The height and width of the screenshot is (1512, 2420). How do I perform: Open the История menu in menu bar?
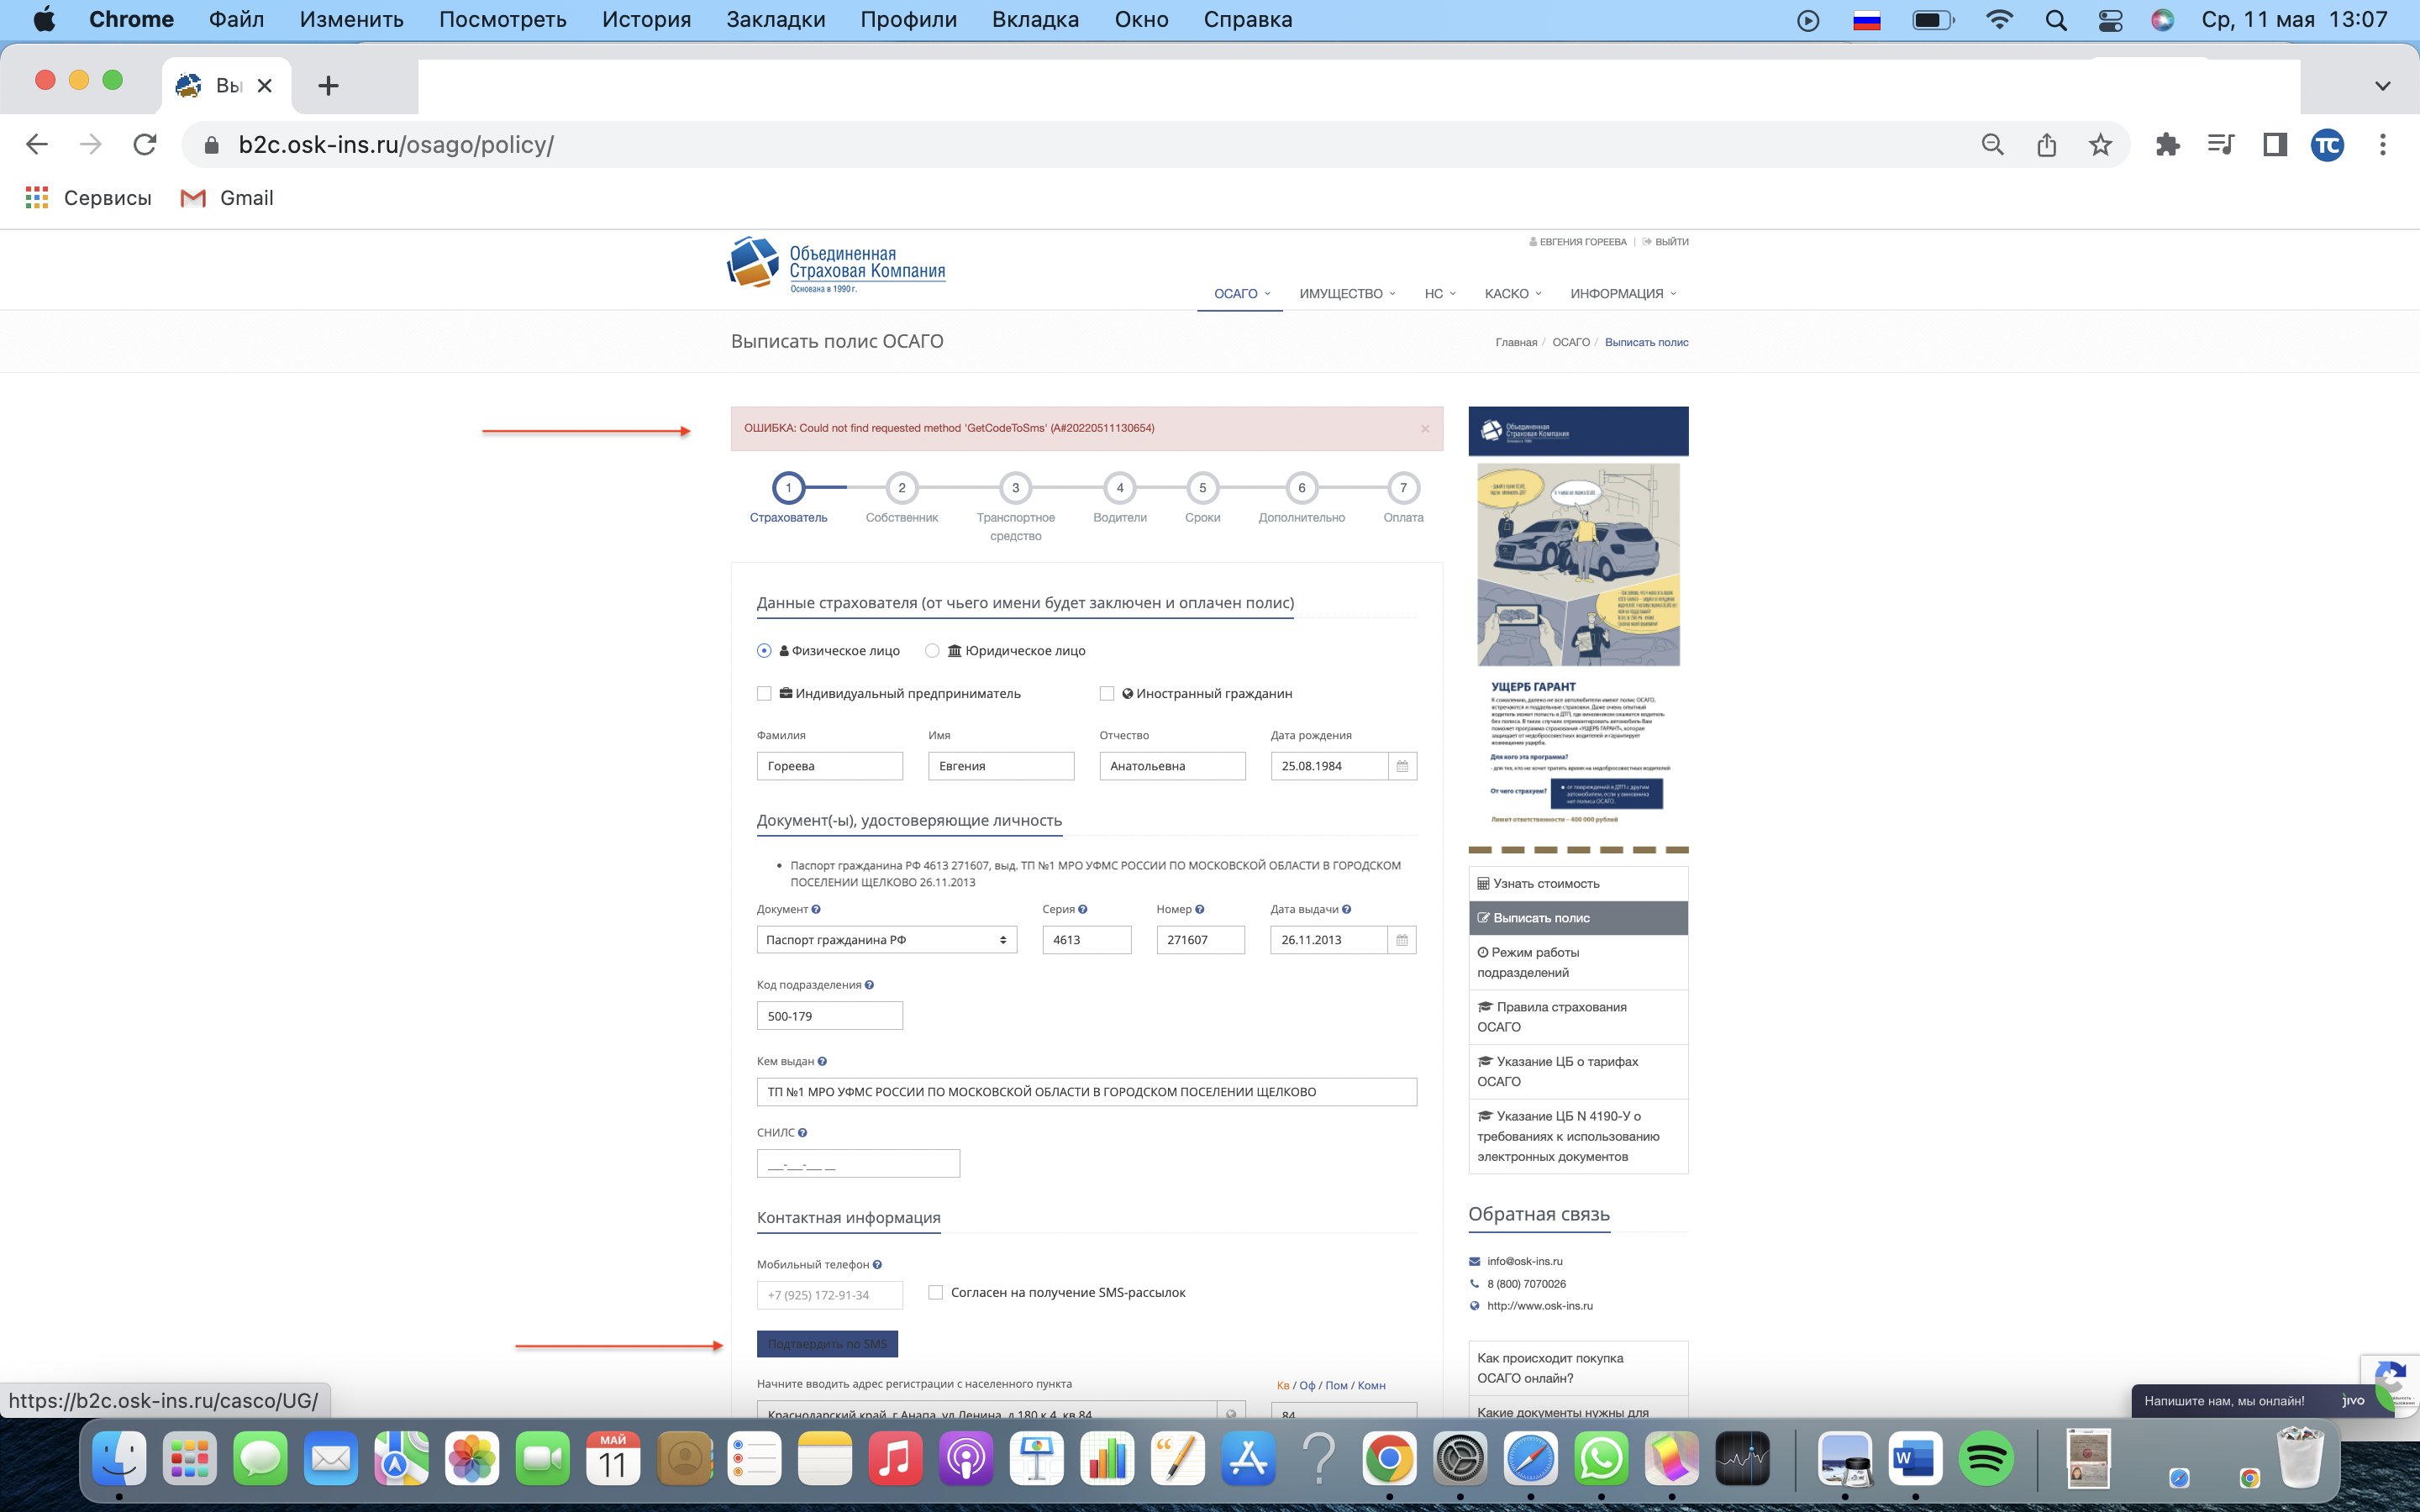click(646, 20)
